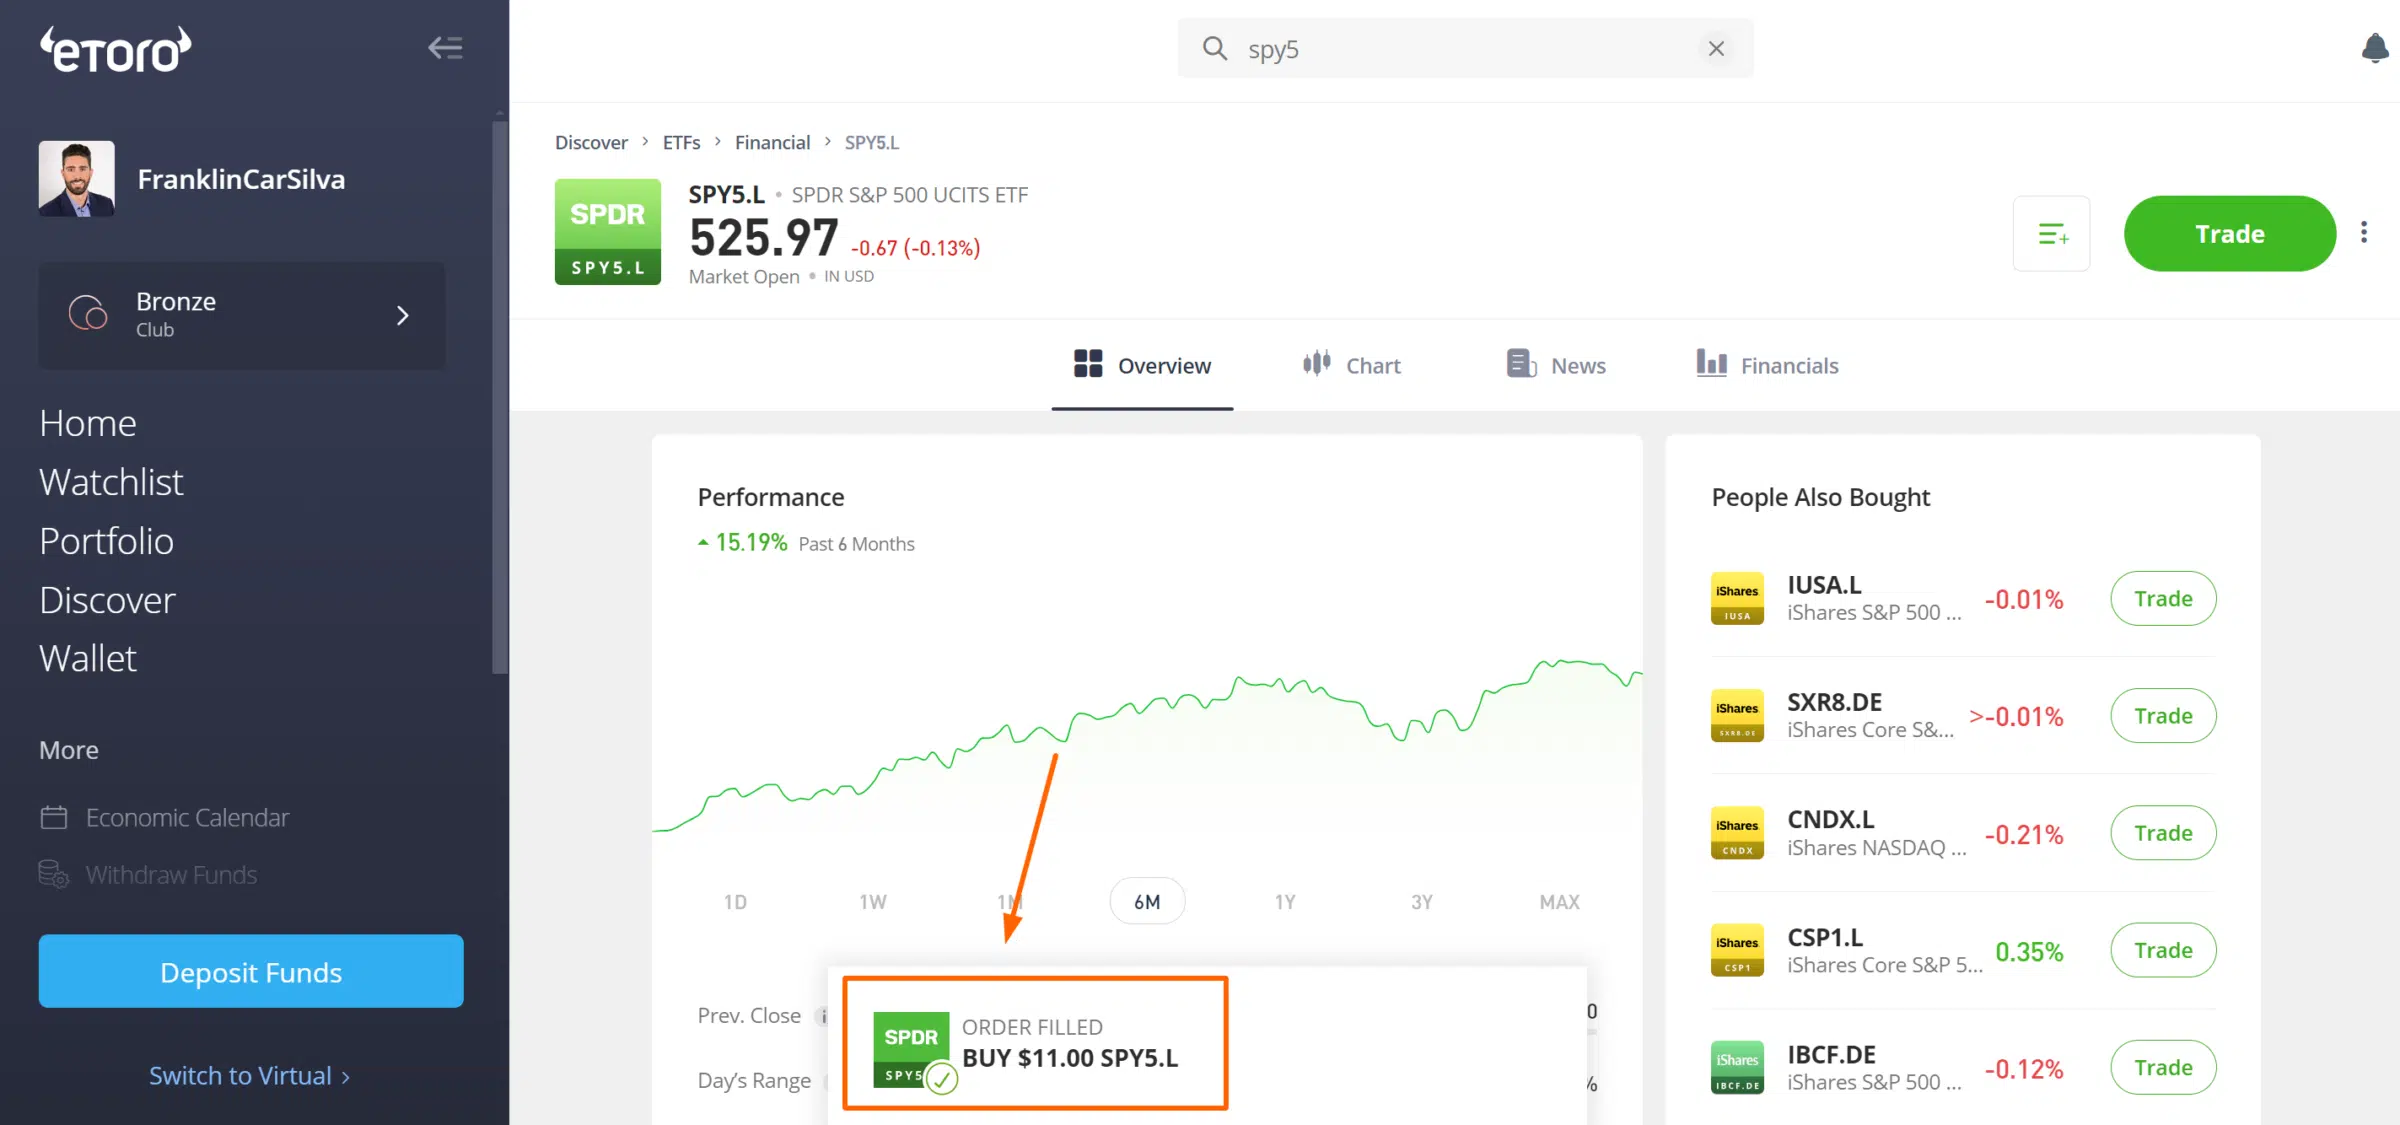
Task: Open IBCF.DE ticker name
Action: (1831, 1054)
